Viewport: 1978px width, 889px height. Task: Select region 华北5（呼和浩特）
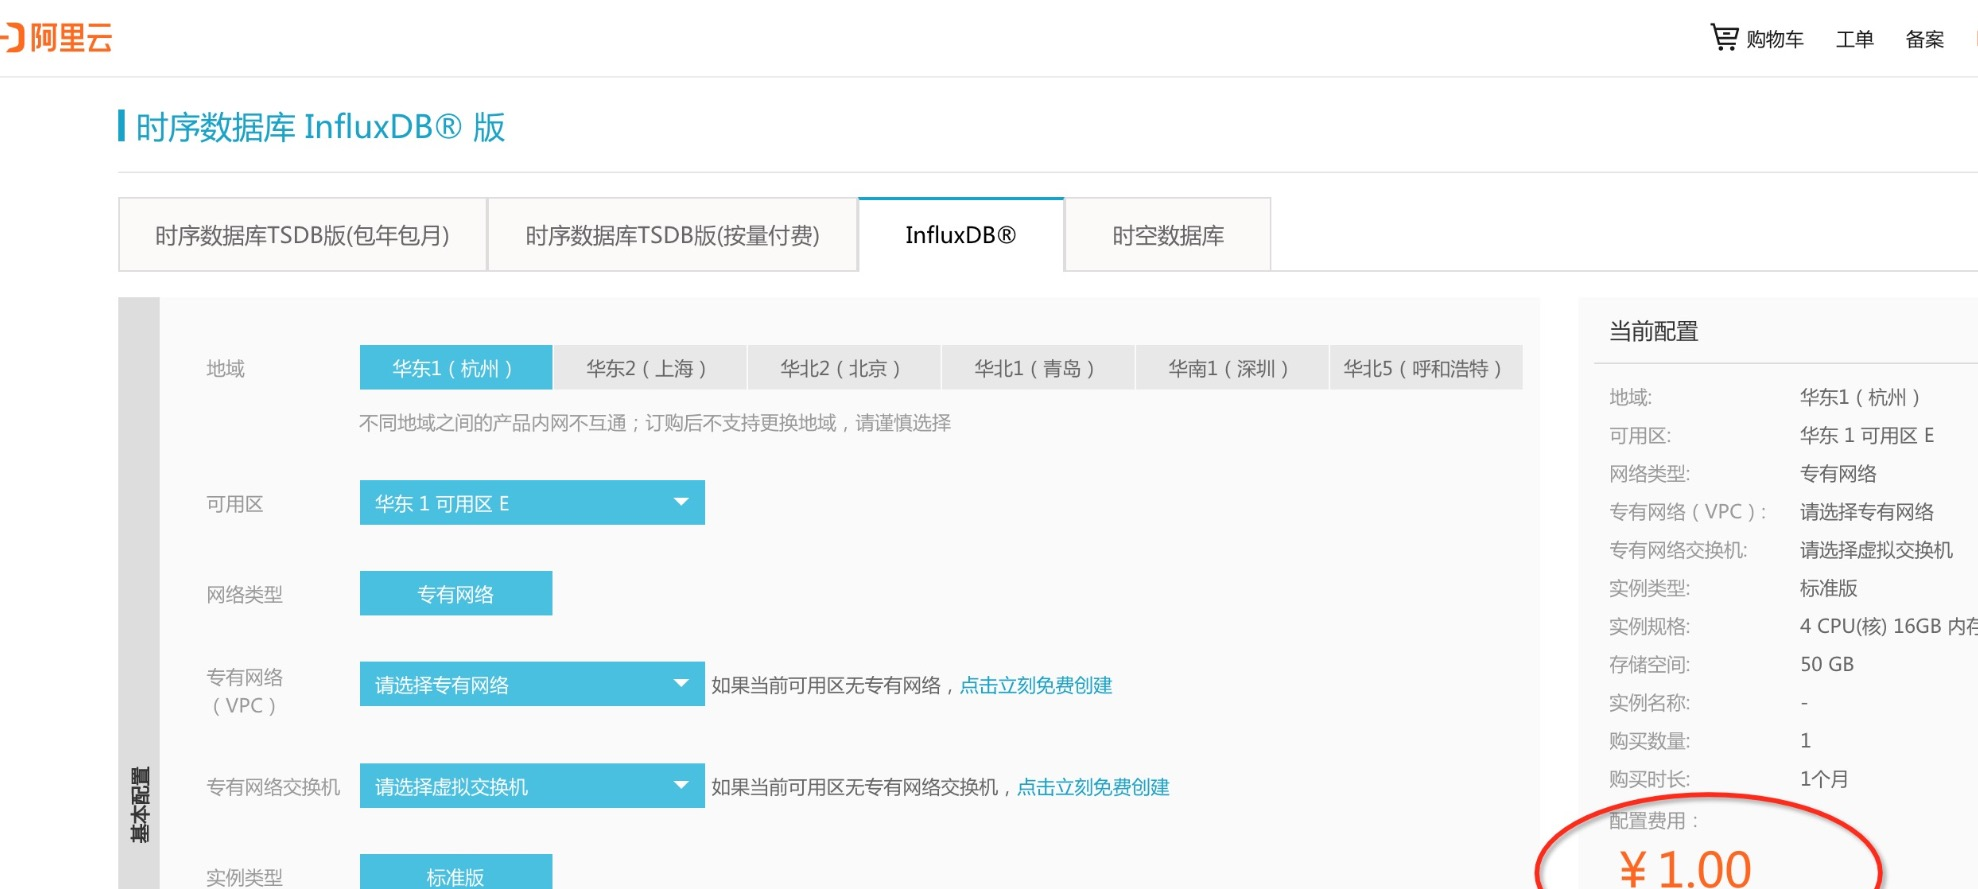pyautogui.click(x=1426, y=368)
